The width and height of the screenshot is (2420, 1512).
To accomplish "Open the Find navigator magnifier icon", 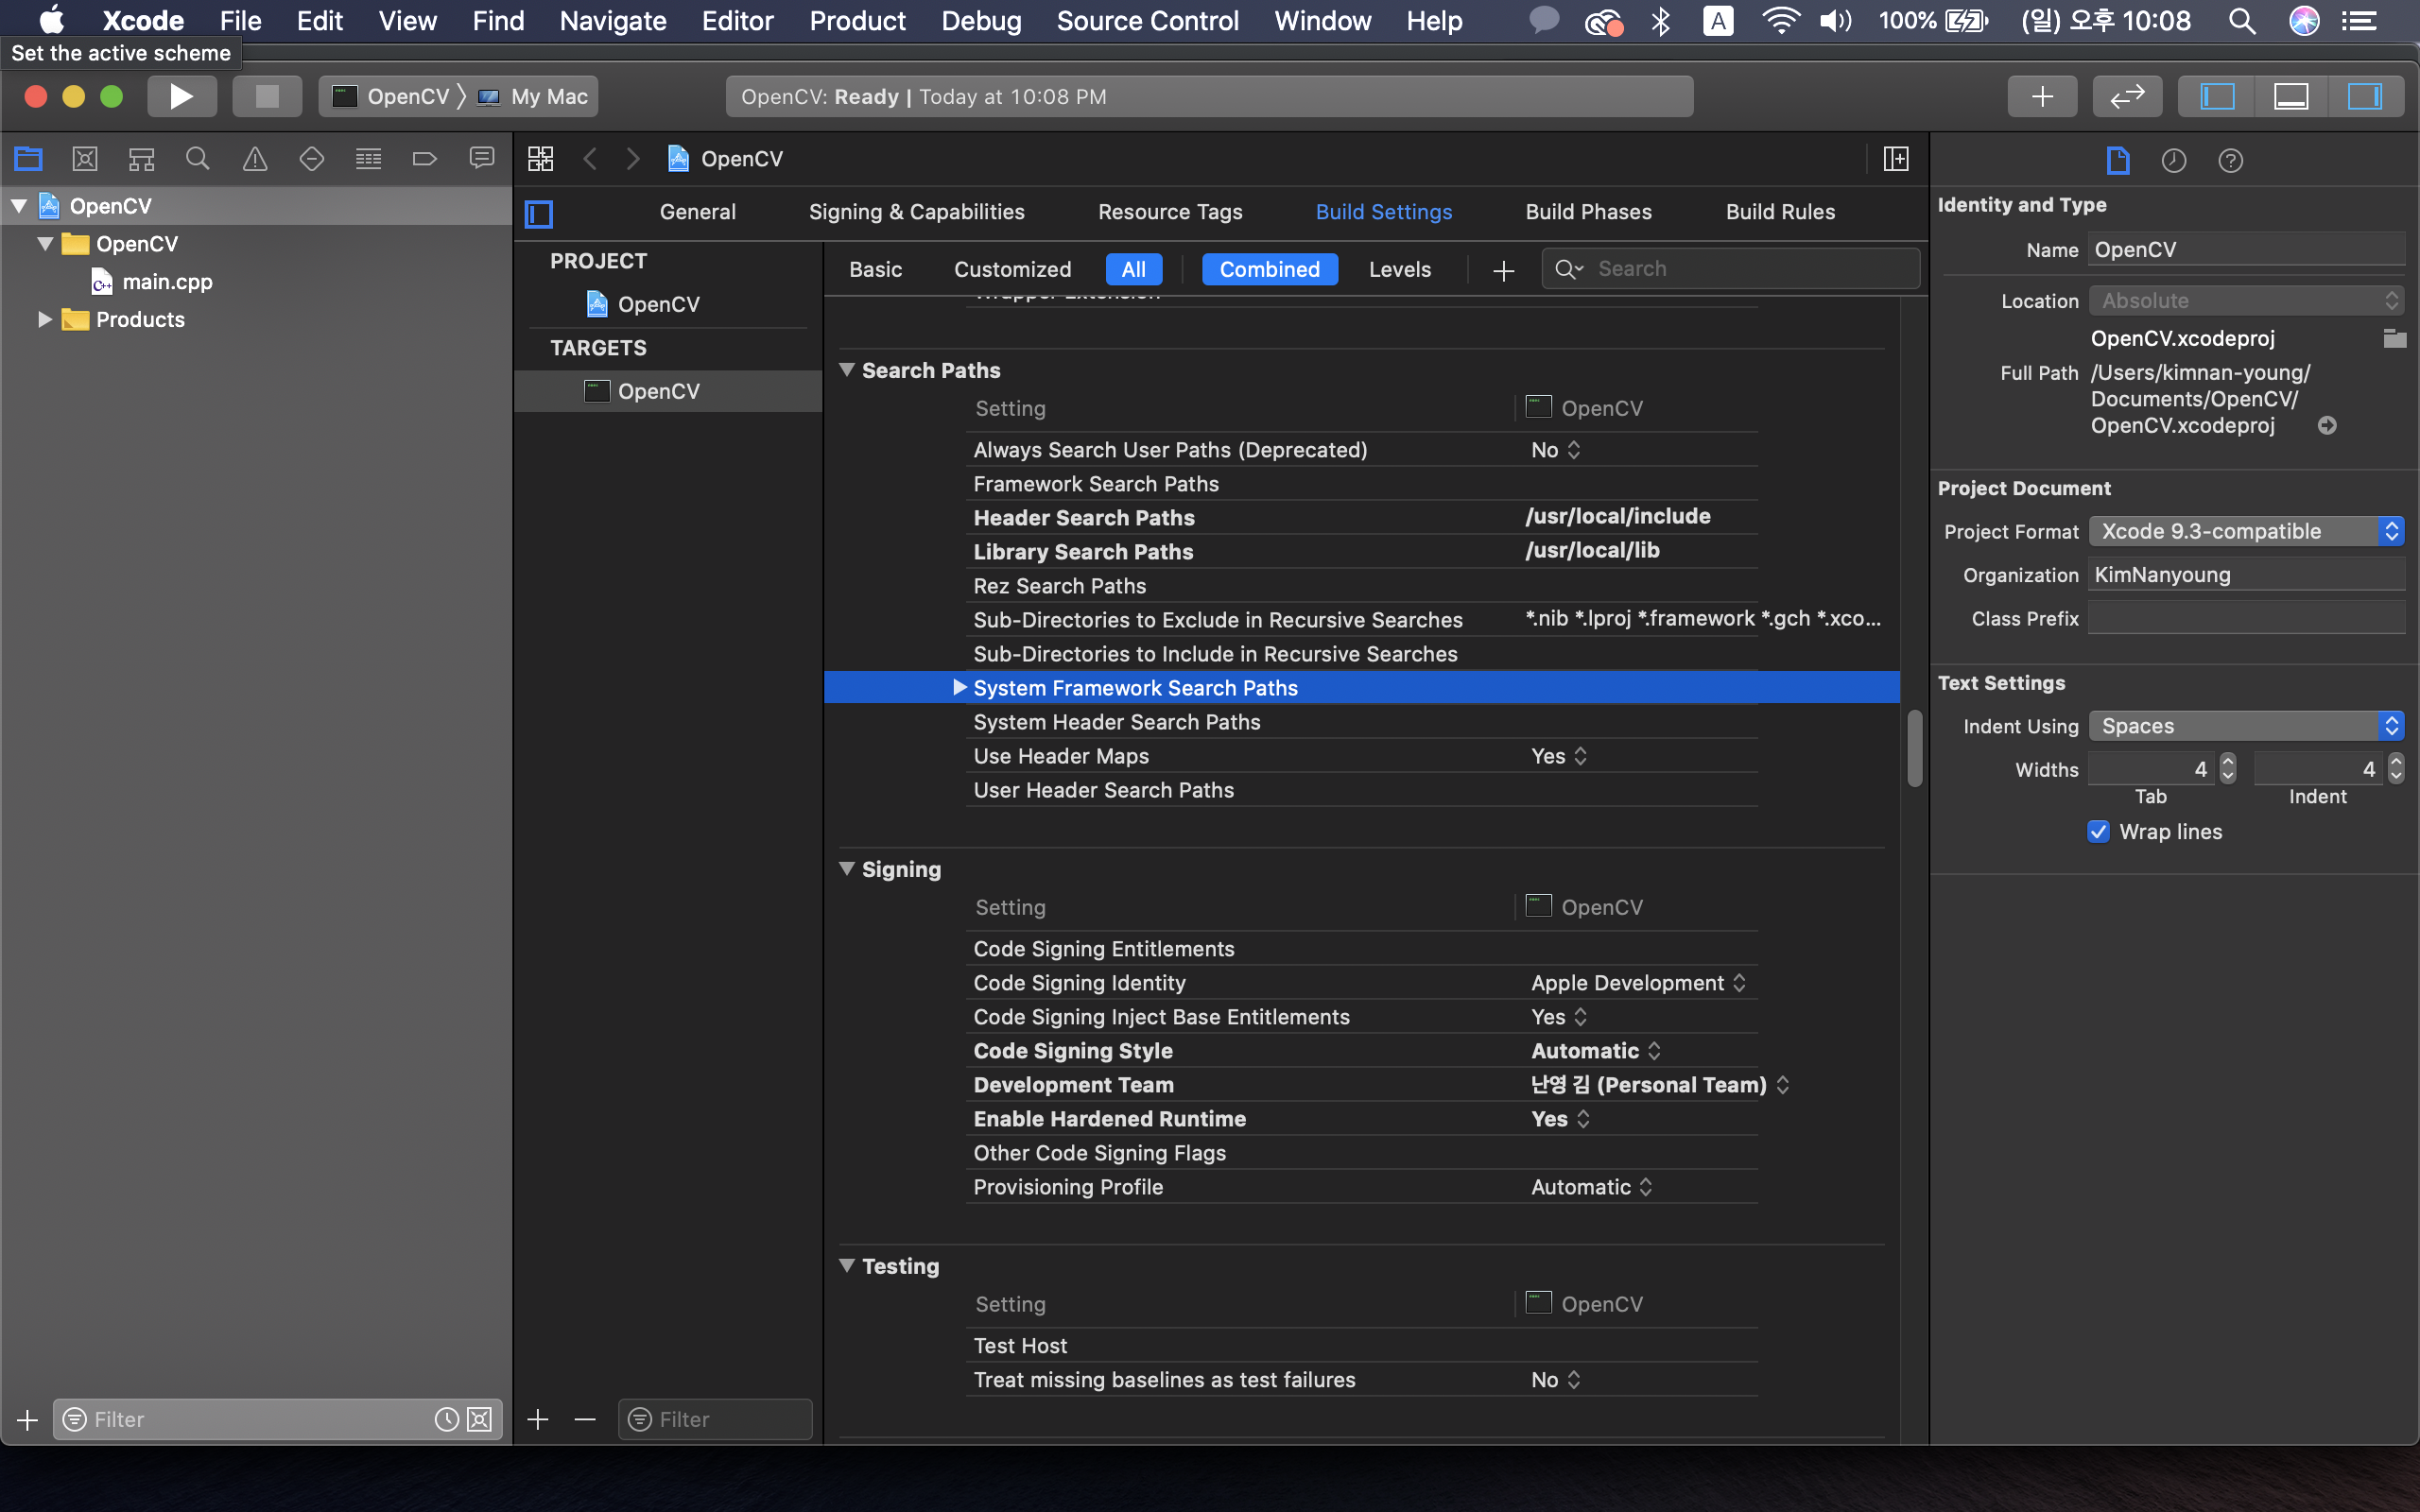I will coord(198,159).
